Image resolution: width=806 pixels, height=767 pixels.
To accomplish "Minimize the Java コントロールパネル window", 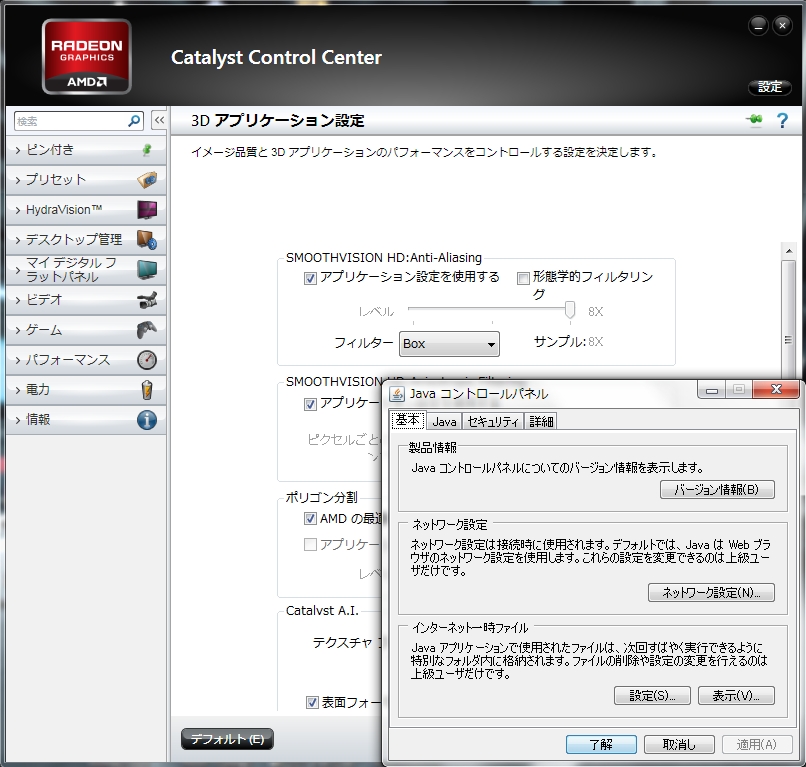I will coord(712,390).
